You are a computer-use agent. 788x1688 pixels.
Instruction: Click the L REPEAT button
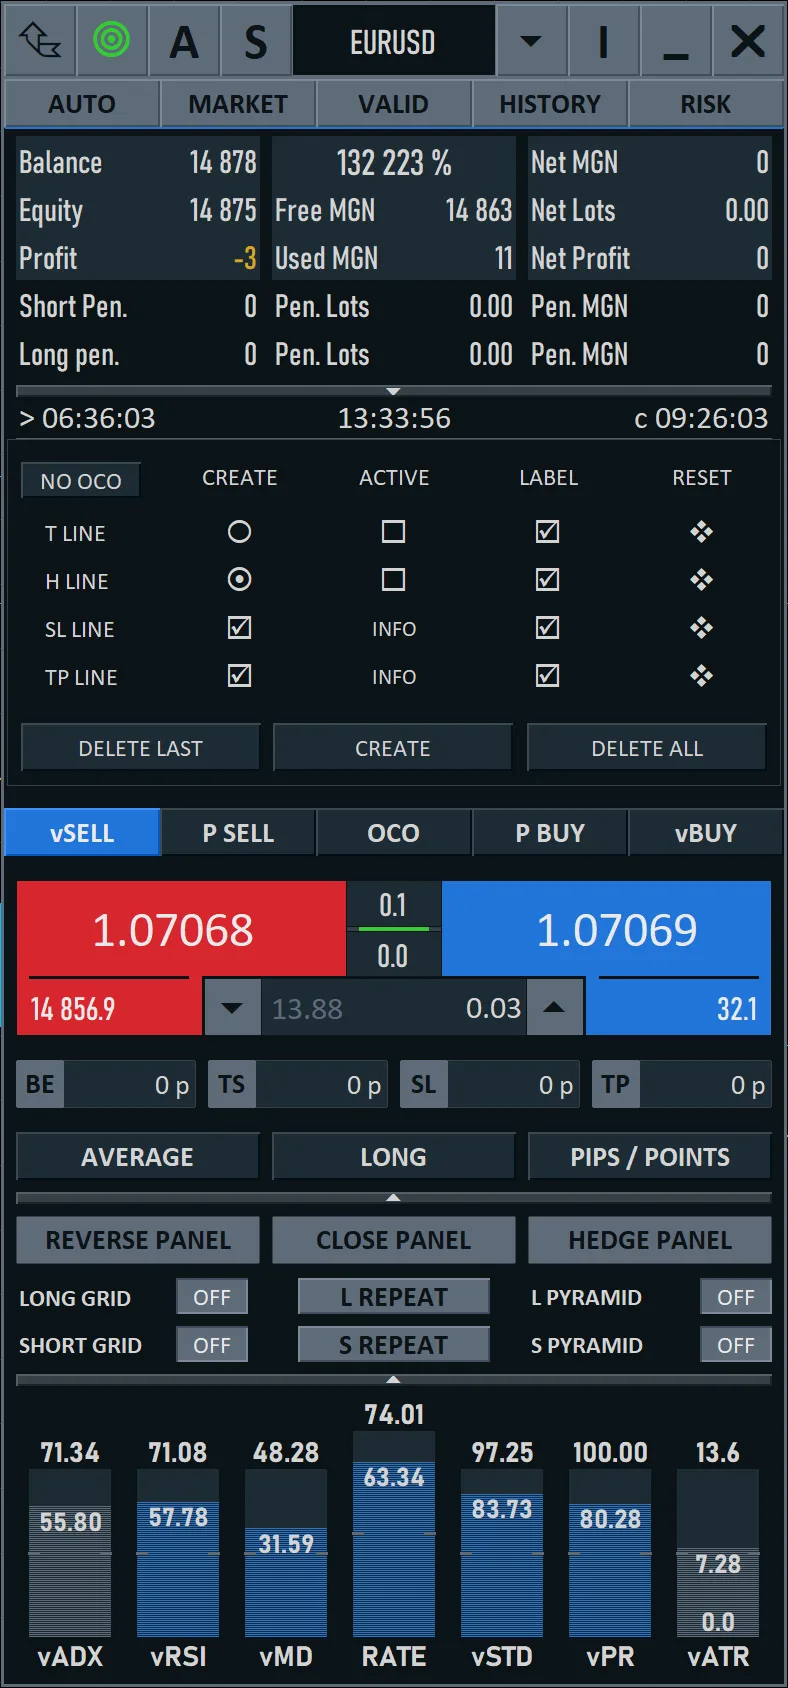coord(394,1297)
